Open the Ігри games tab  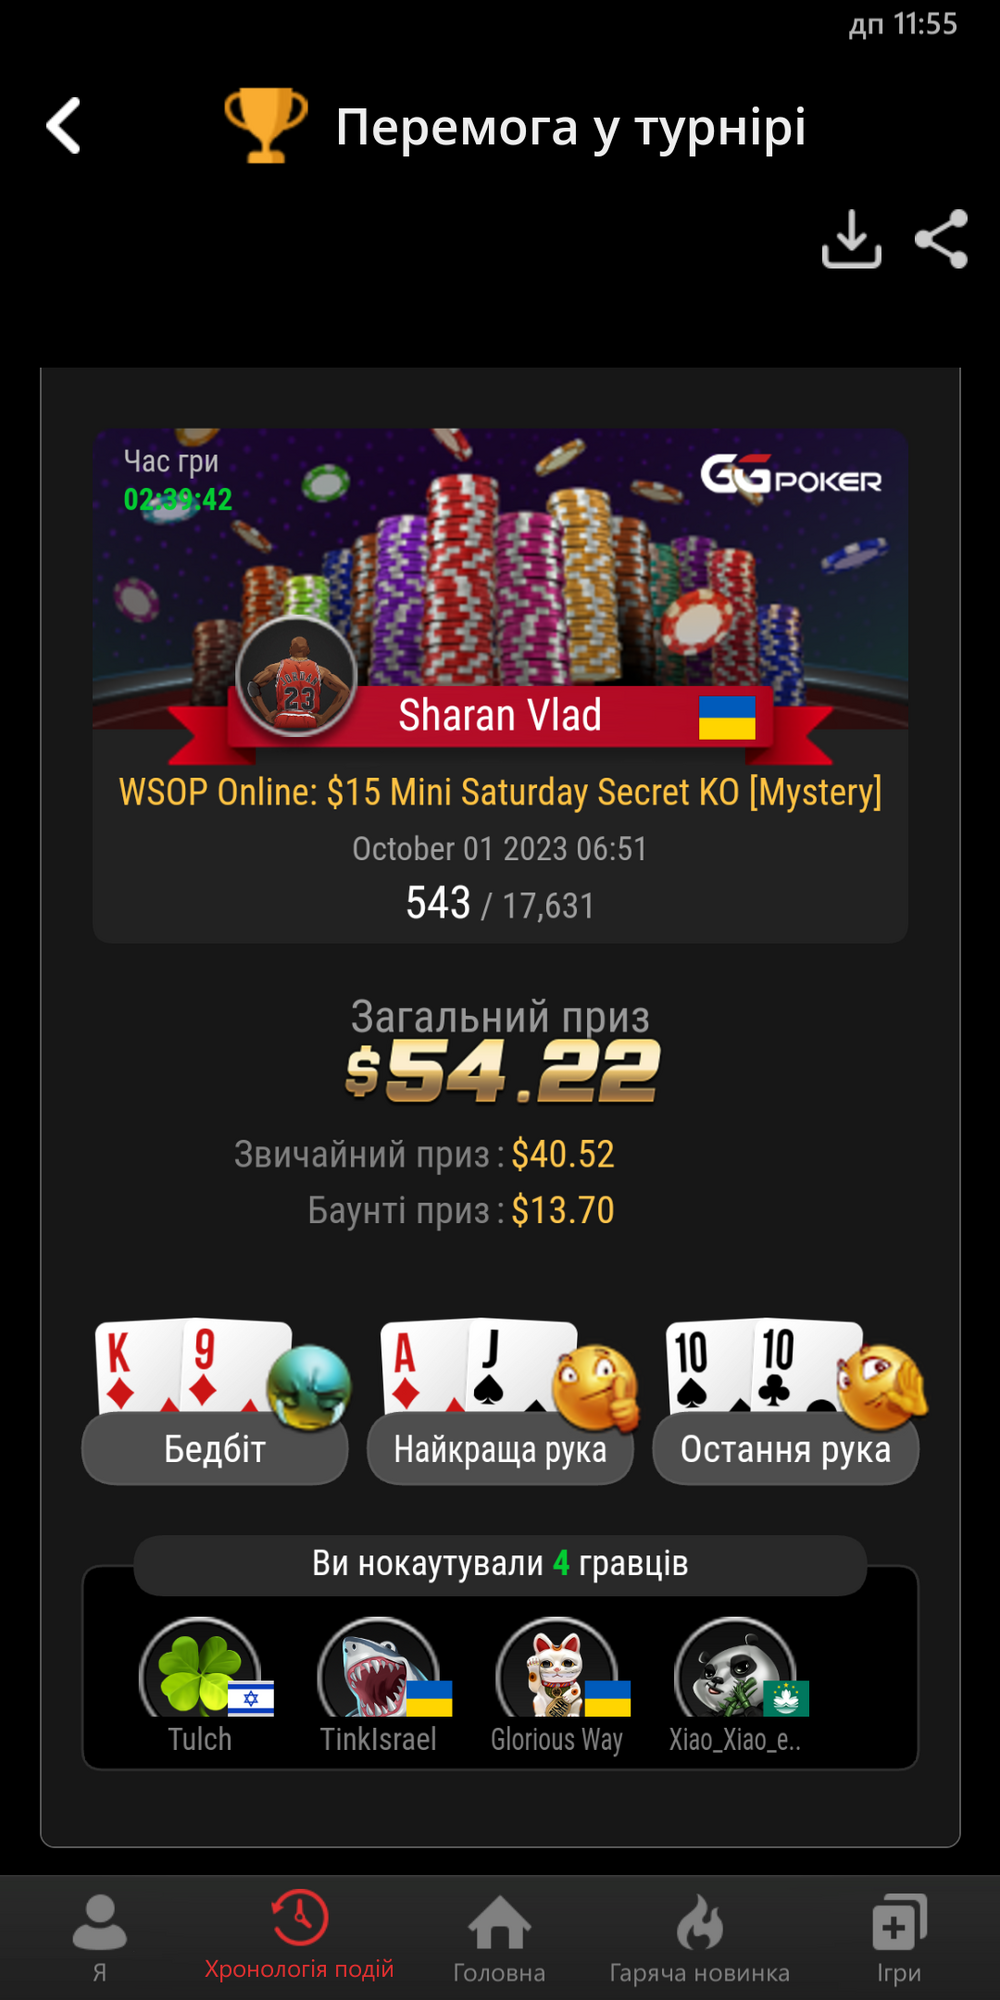[899, 1937]
